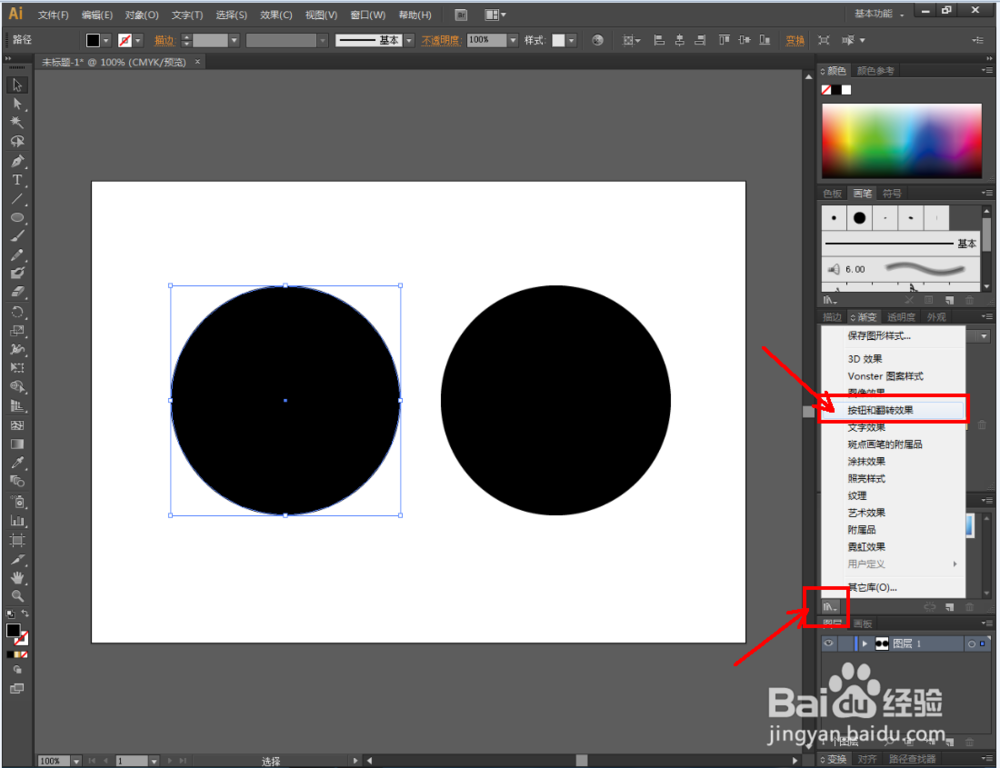Viewport: 1000px width, 768px height.
Task: Choose 3D 效果 from library menu
Action: click(x=893, y=359)
